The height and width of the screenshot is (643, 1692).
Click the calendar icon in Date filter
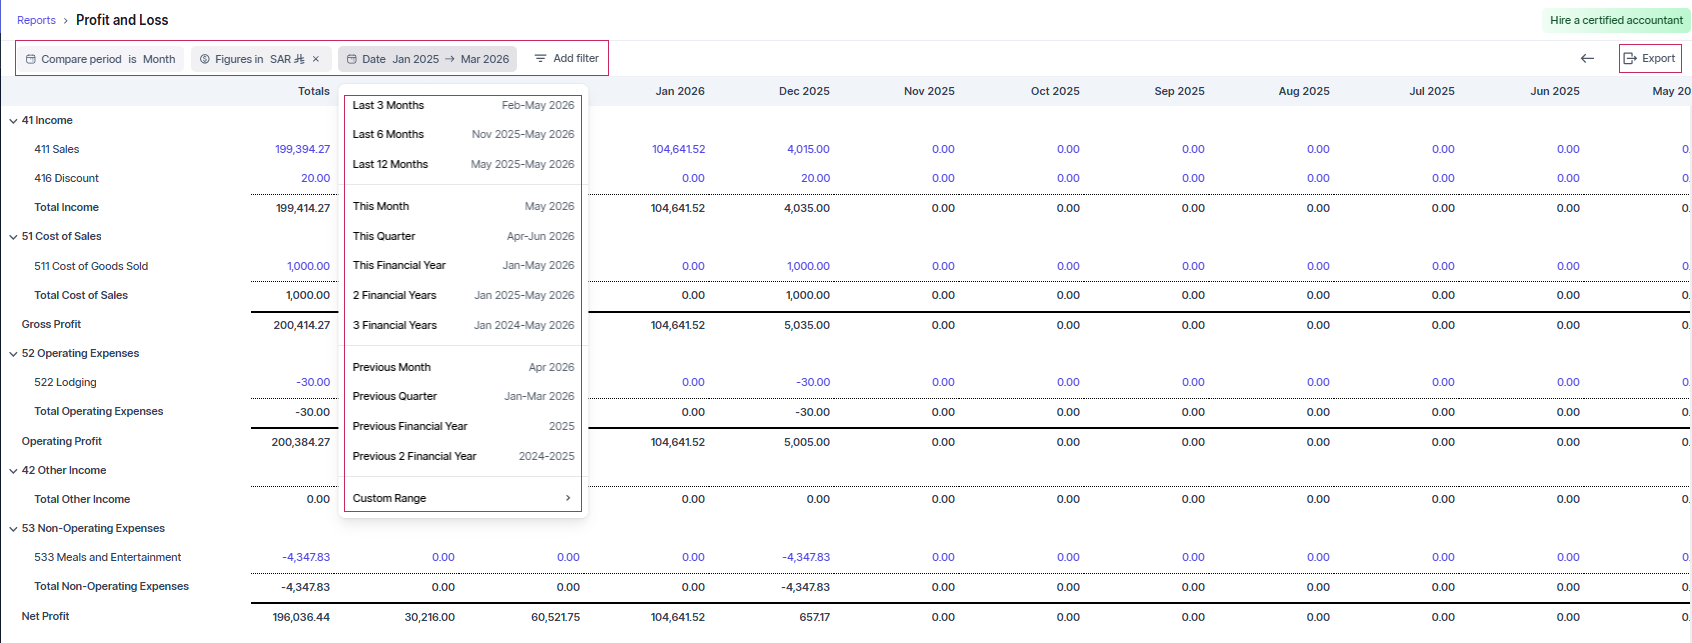[x=352, y=59]
